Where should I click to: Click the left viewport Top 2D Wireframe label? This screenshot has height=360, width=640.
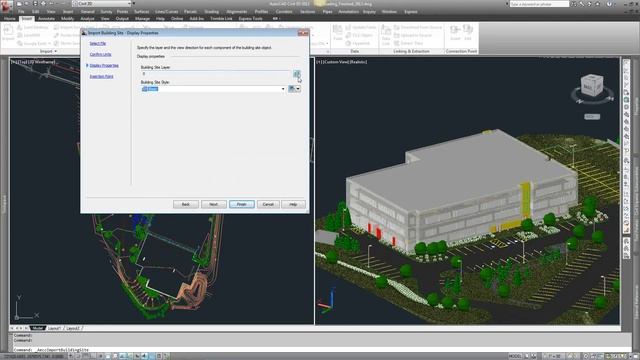pyautogui.click(x=33, y=62)
